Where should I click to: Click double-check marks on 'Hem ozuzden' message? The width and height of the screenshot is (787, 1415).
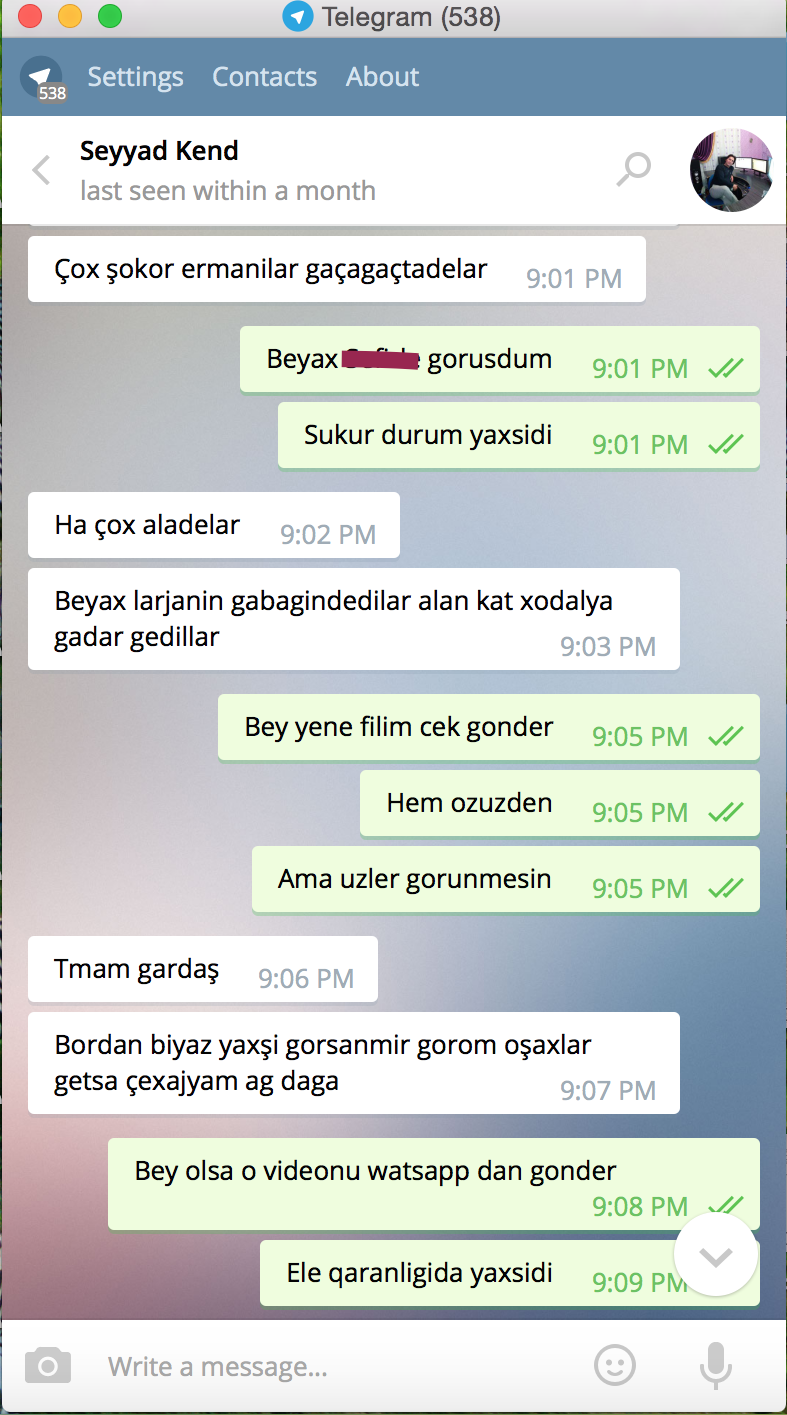pyautogui.click(x=726, y=812)
